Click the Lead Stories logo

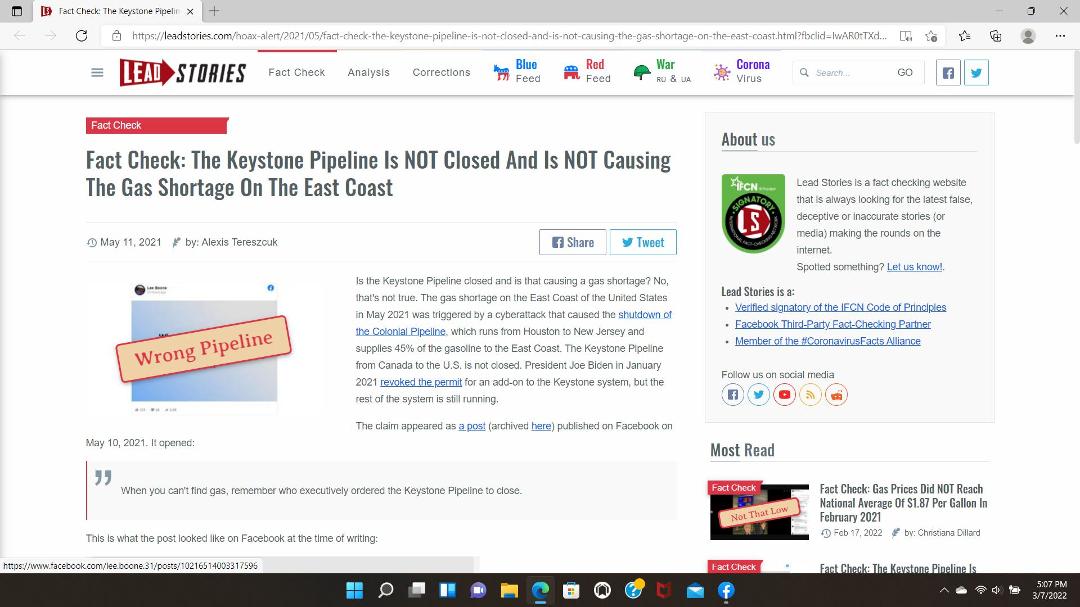click(x=183, y=72)
